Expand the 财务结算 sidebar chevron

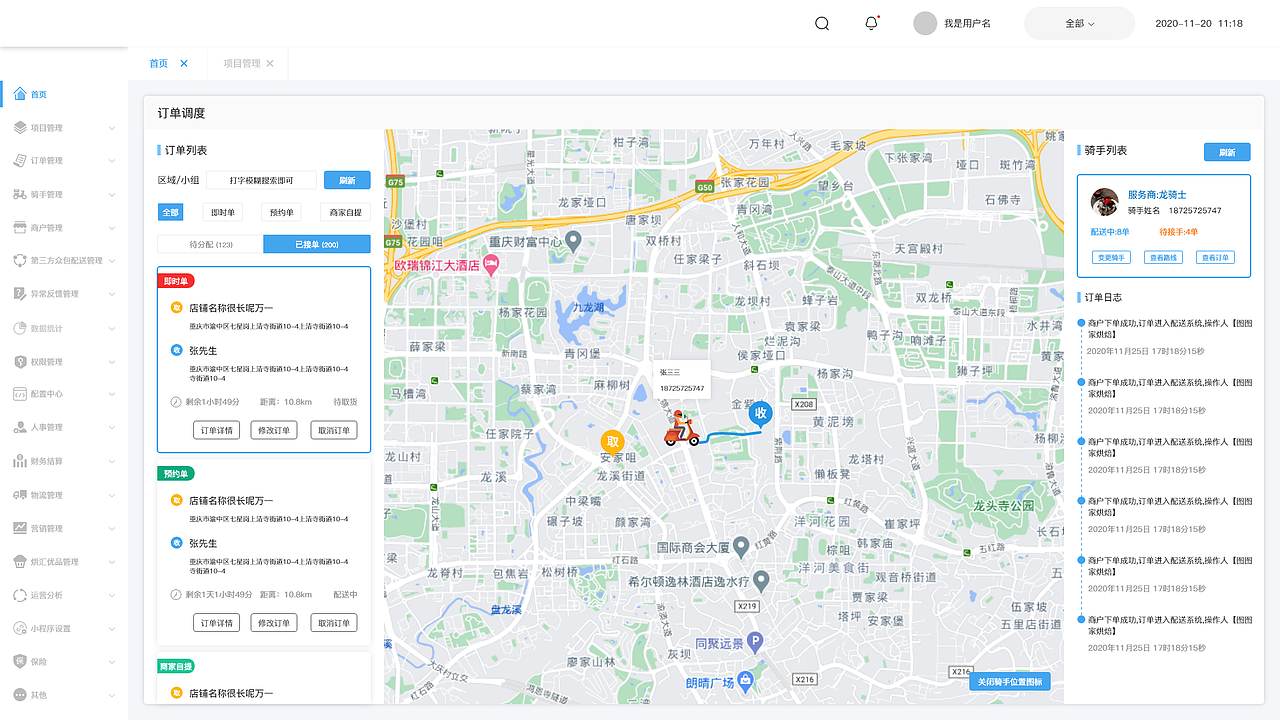pos(112,462)
